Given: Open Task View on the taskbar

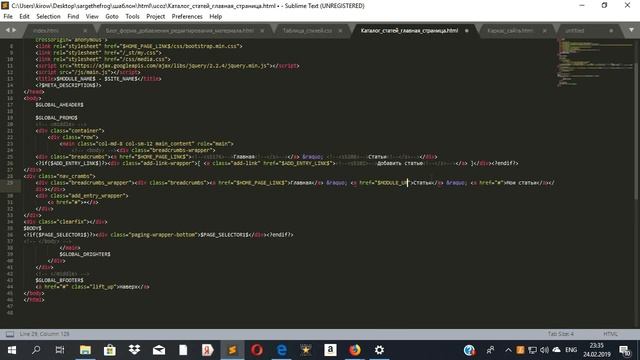Looking at the screenshot, I should pyautogui.click(x=60, y=350).
